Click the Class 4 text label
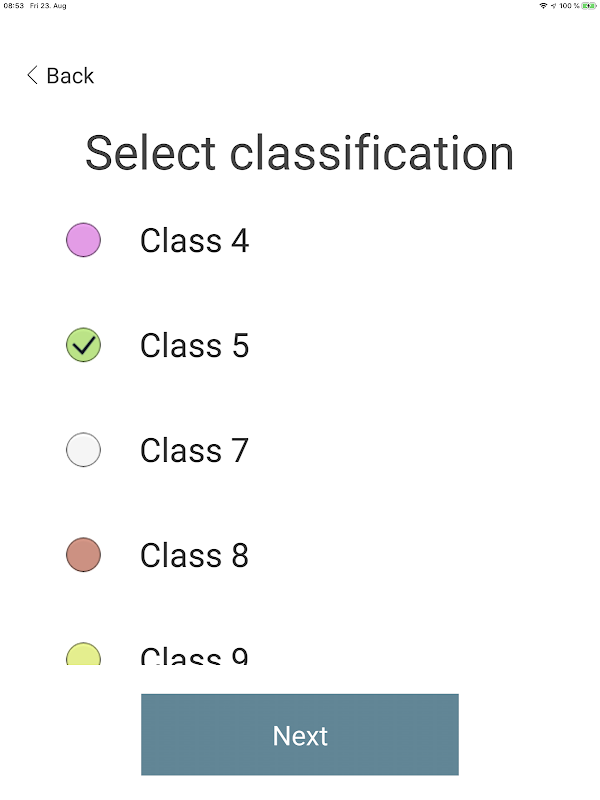600x800 pixels. (x=194, y=241)
